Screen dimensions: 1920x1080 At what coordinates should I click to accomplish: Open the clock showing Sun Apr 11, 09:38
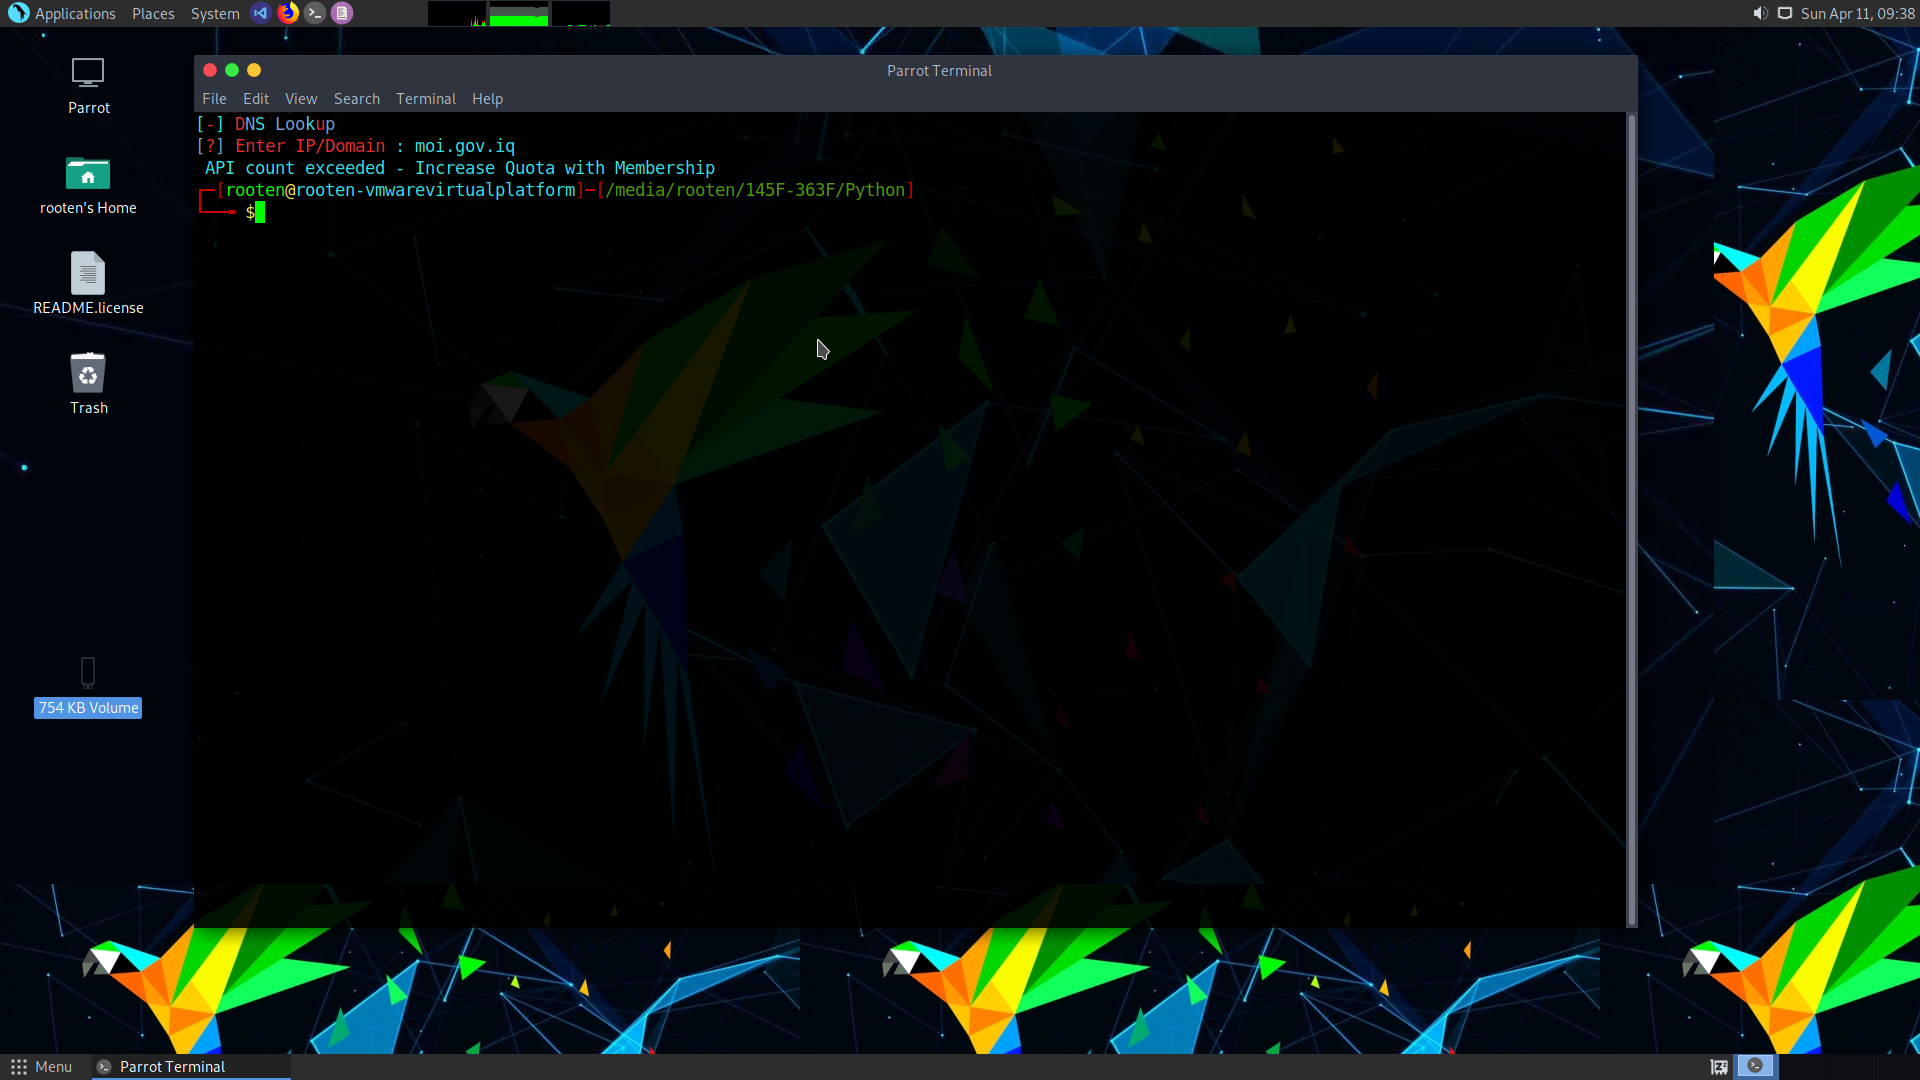(1858, 14)
